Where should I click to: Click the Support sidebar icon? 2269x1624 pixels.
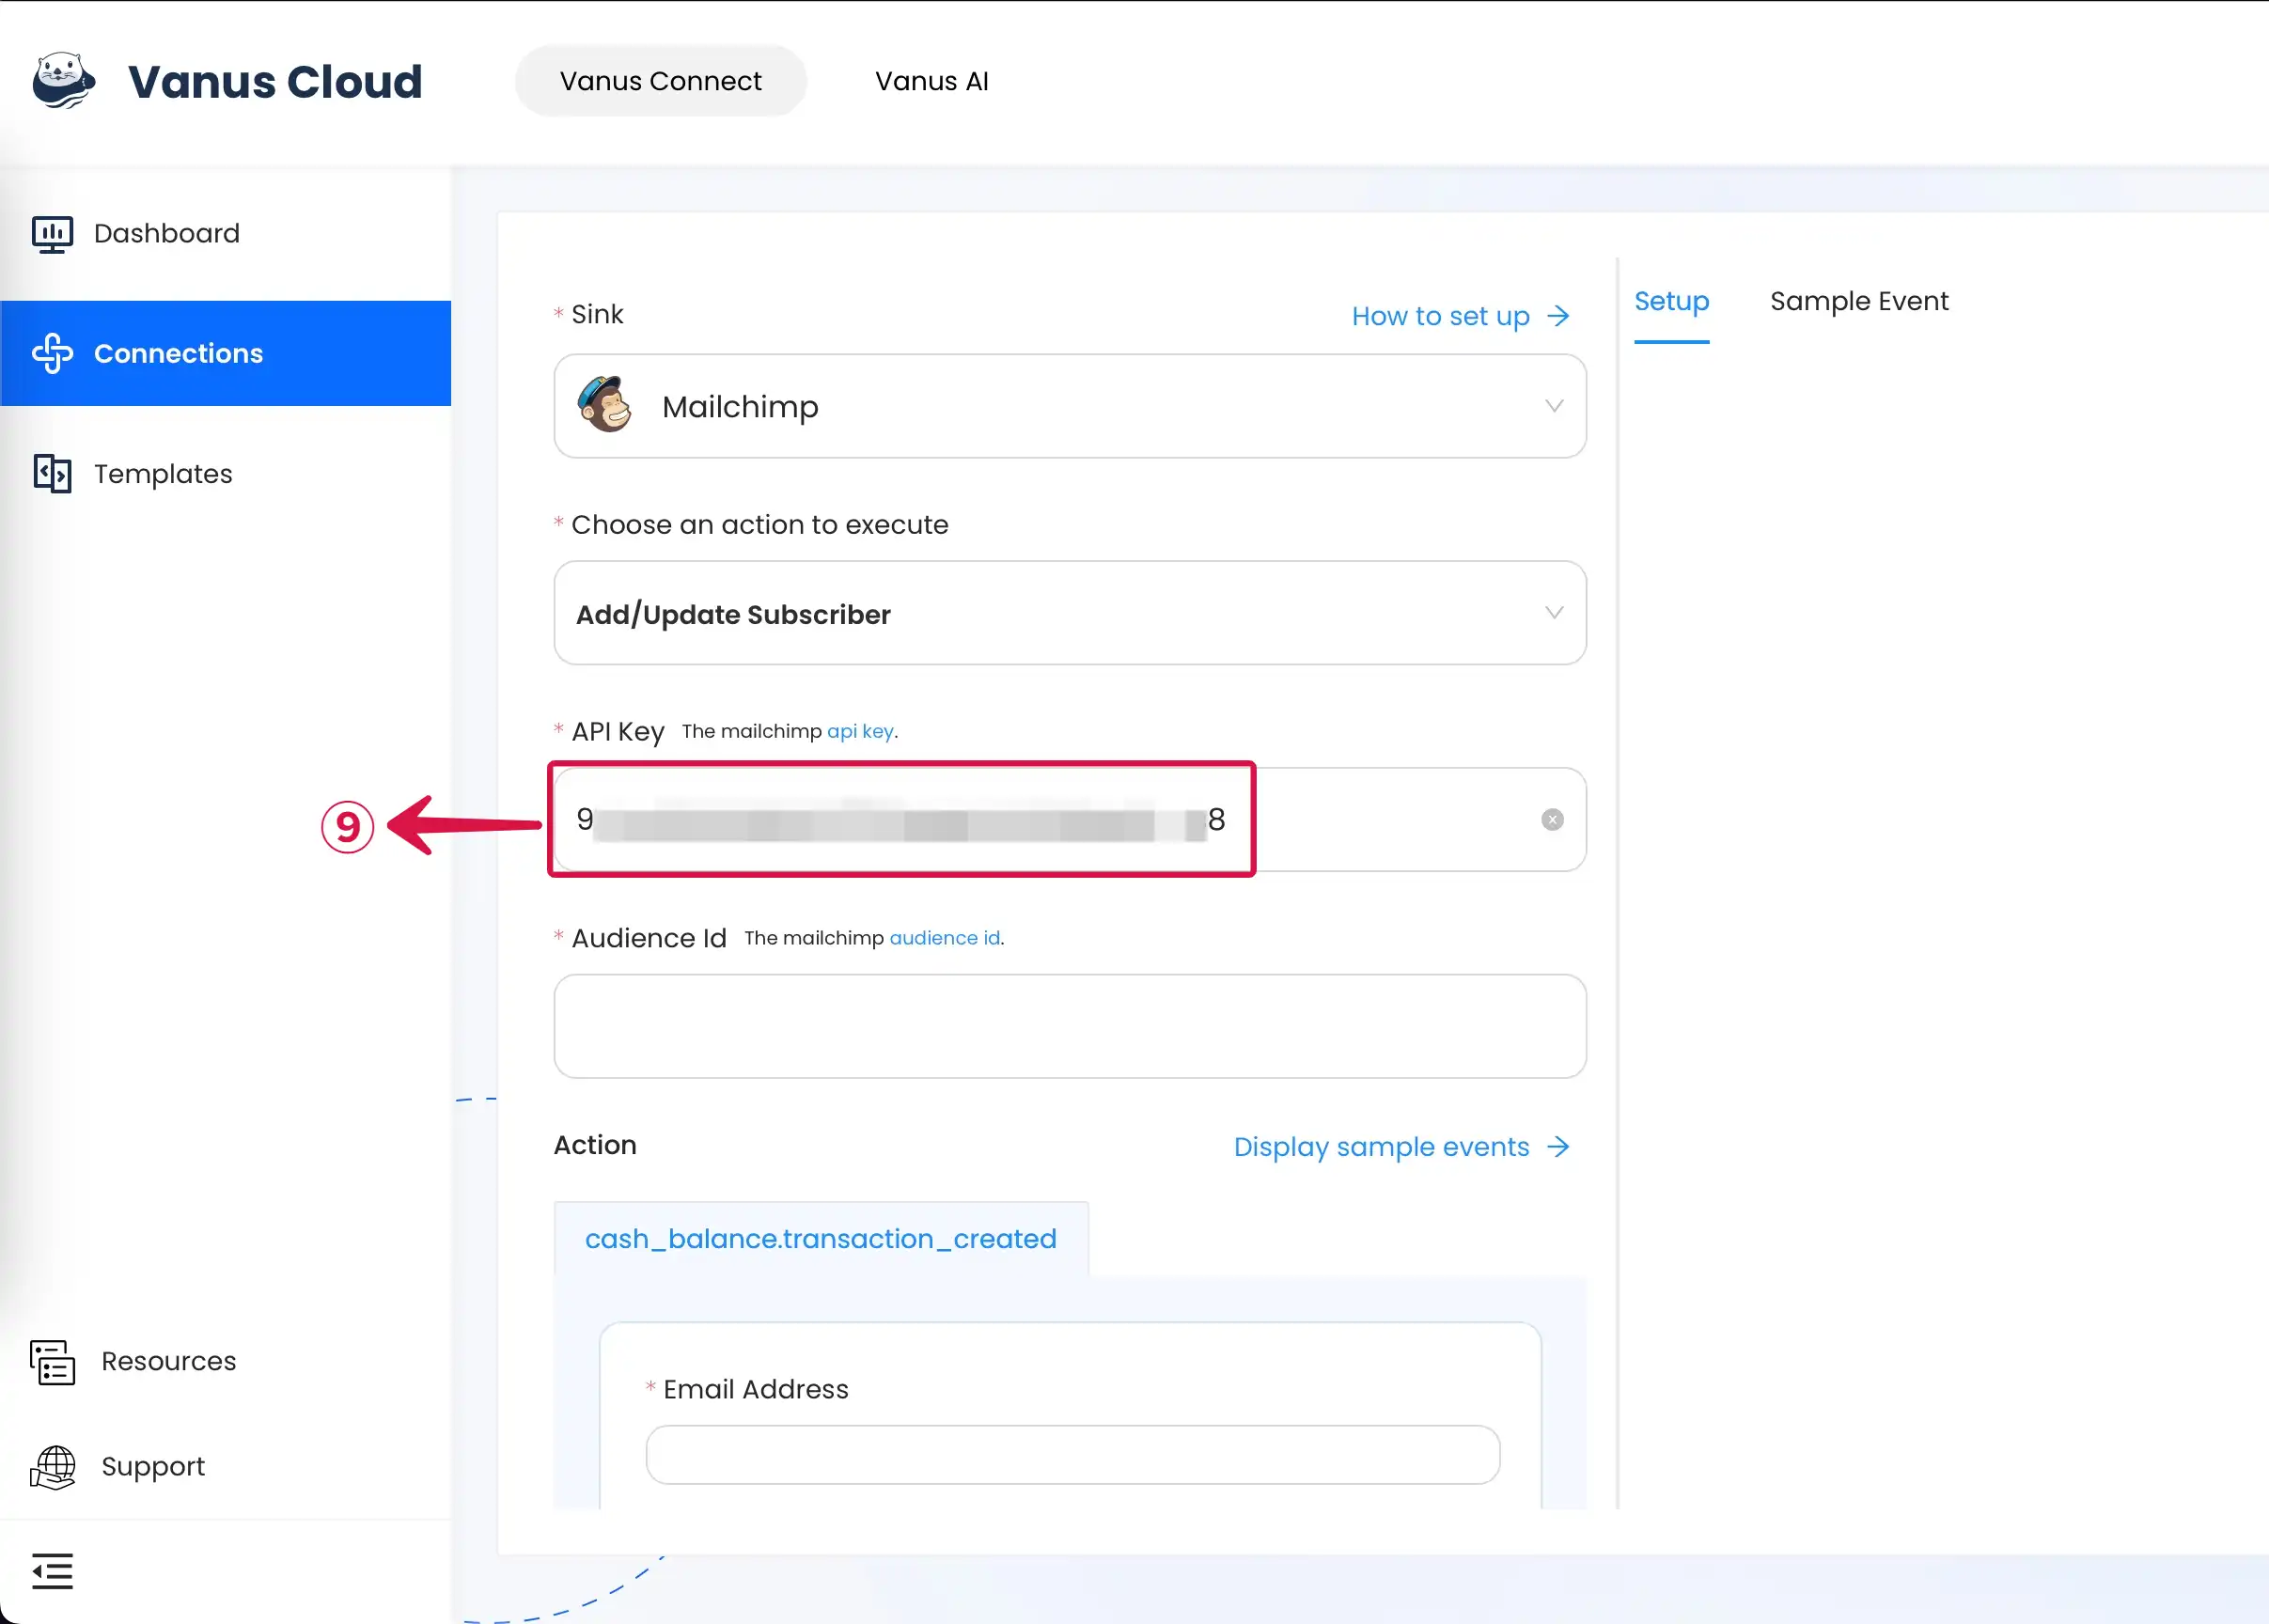(53, 1466)
